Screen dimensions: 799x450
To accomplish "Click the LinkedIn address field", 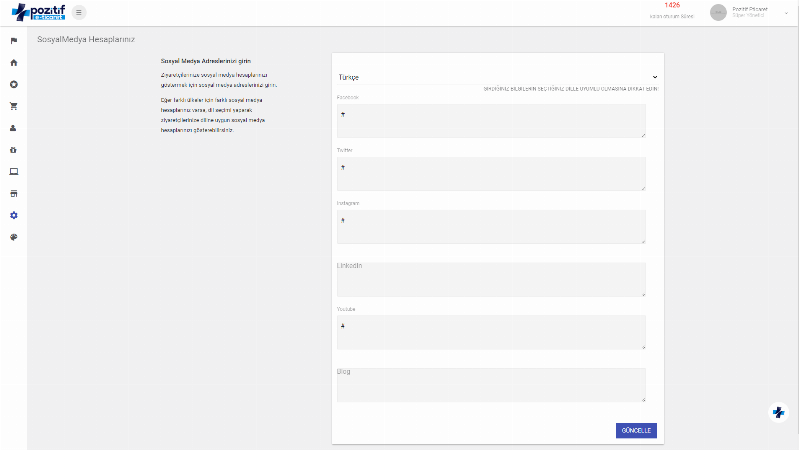I will point(491,280).
